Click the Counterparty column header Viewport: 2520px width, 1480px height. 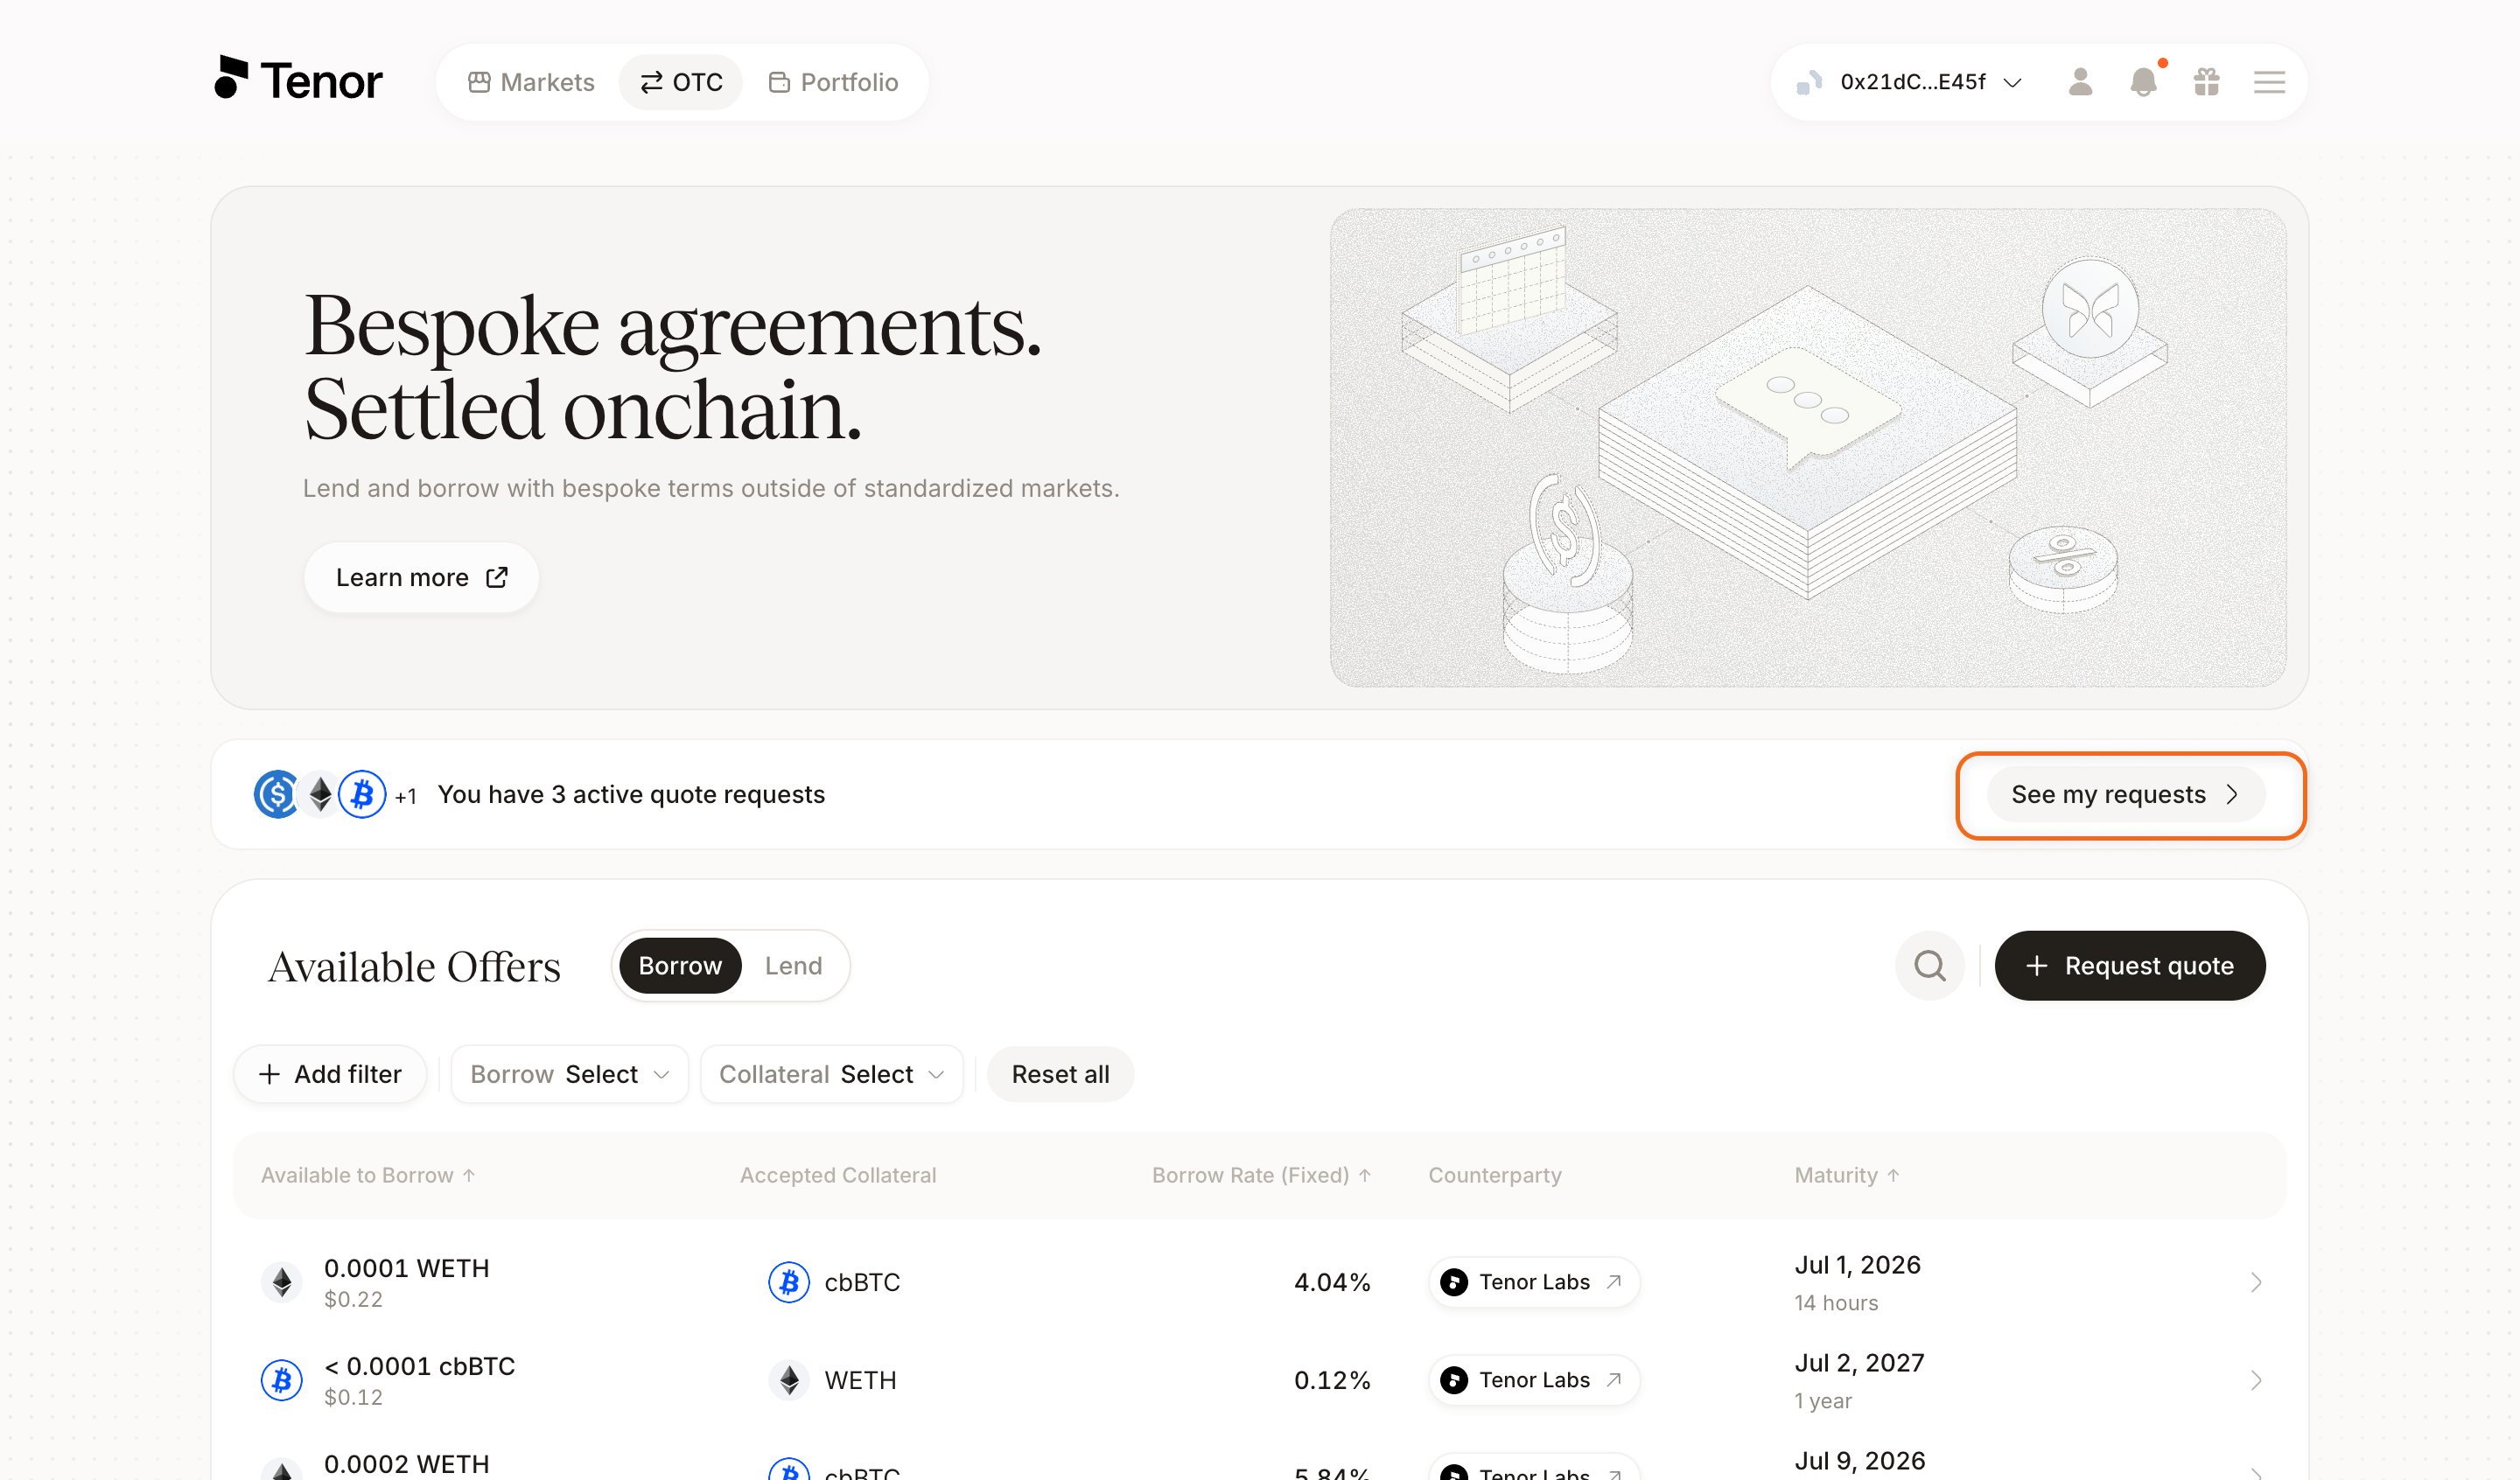click(x=1495, y=1175)
